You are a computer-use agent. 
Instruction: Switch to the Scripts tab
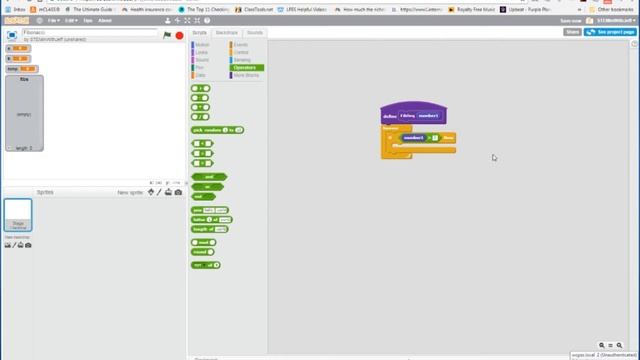click(200, 33)
